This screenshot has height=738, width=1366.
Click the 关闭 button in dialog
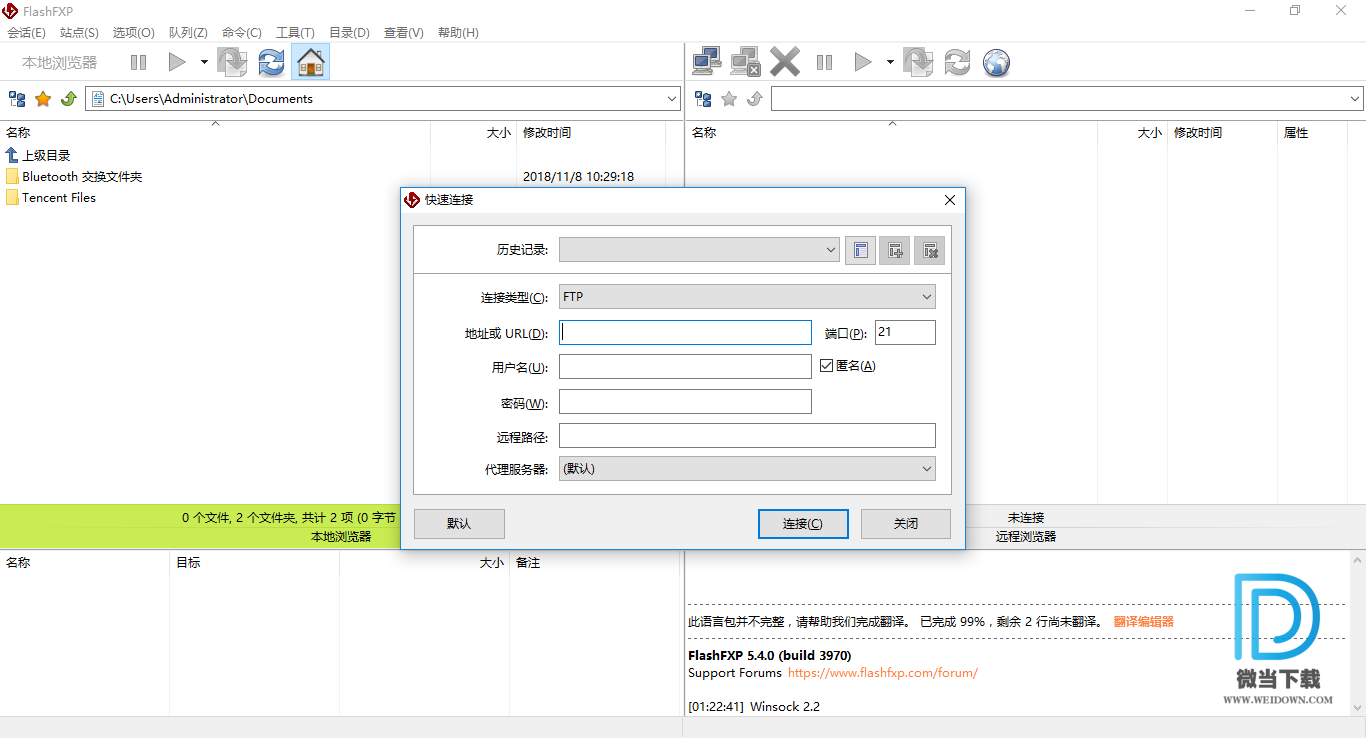906,524
